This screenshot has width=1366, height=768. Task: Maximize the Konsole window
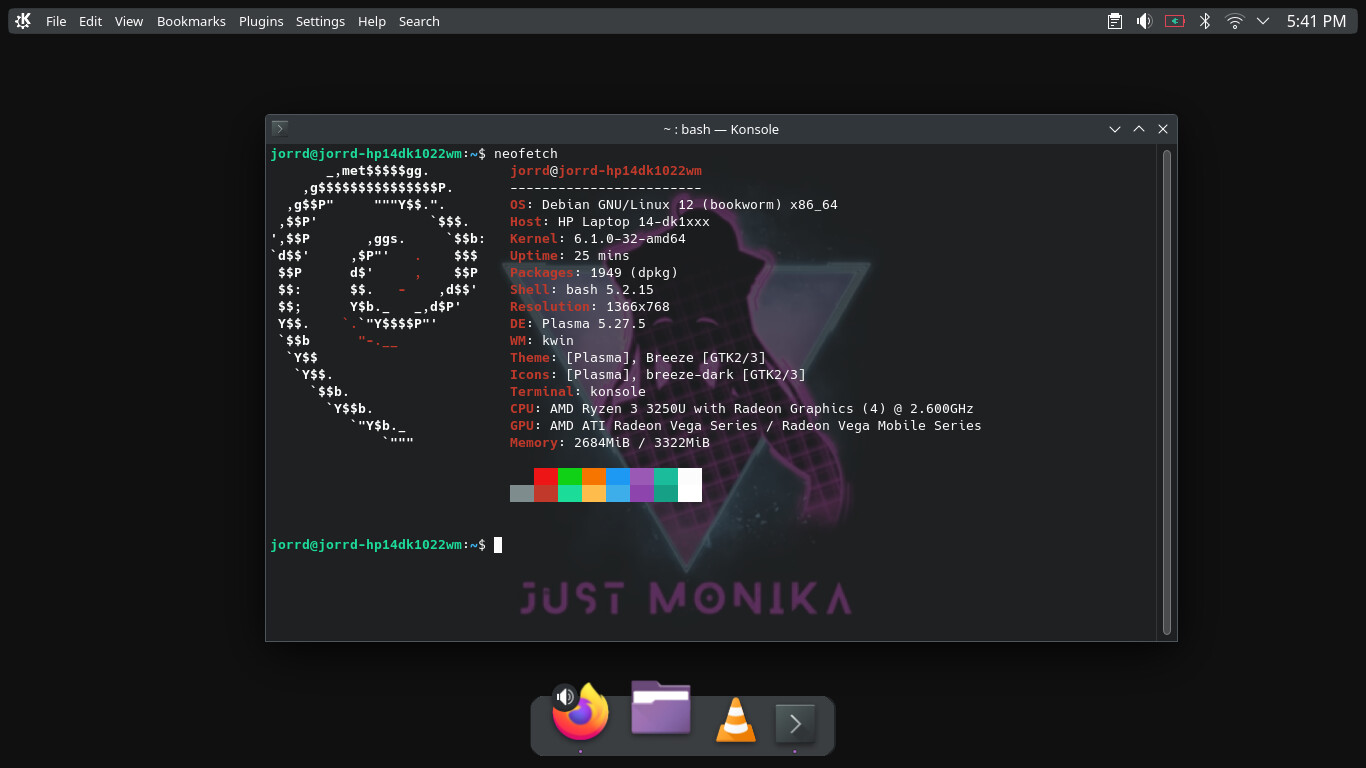[1139, 129]
